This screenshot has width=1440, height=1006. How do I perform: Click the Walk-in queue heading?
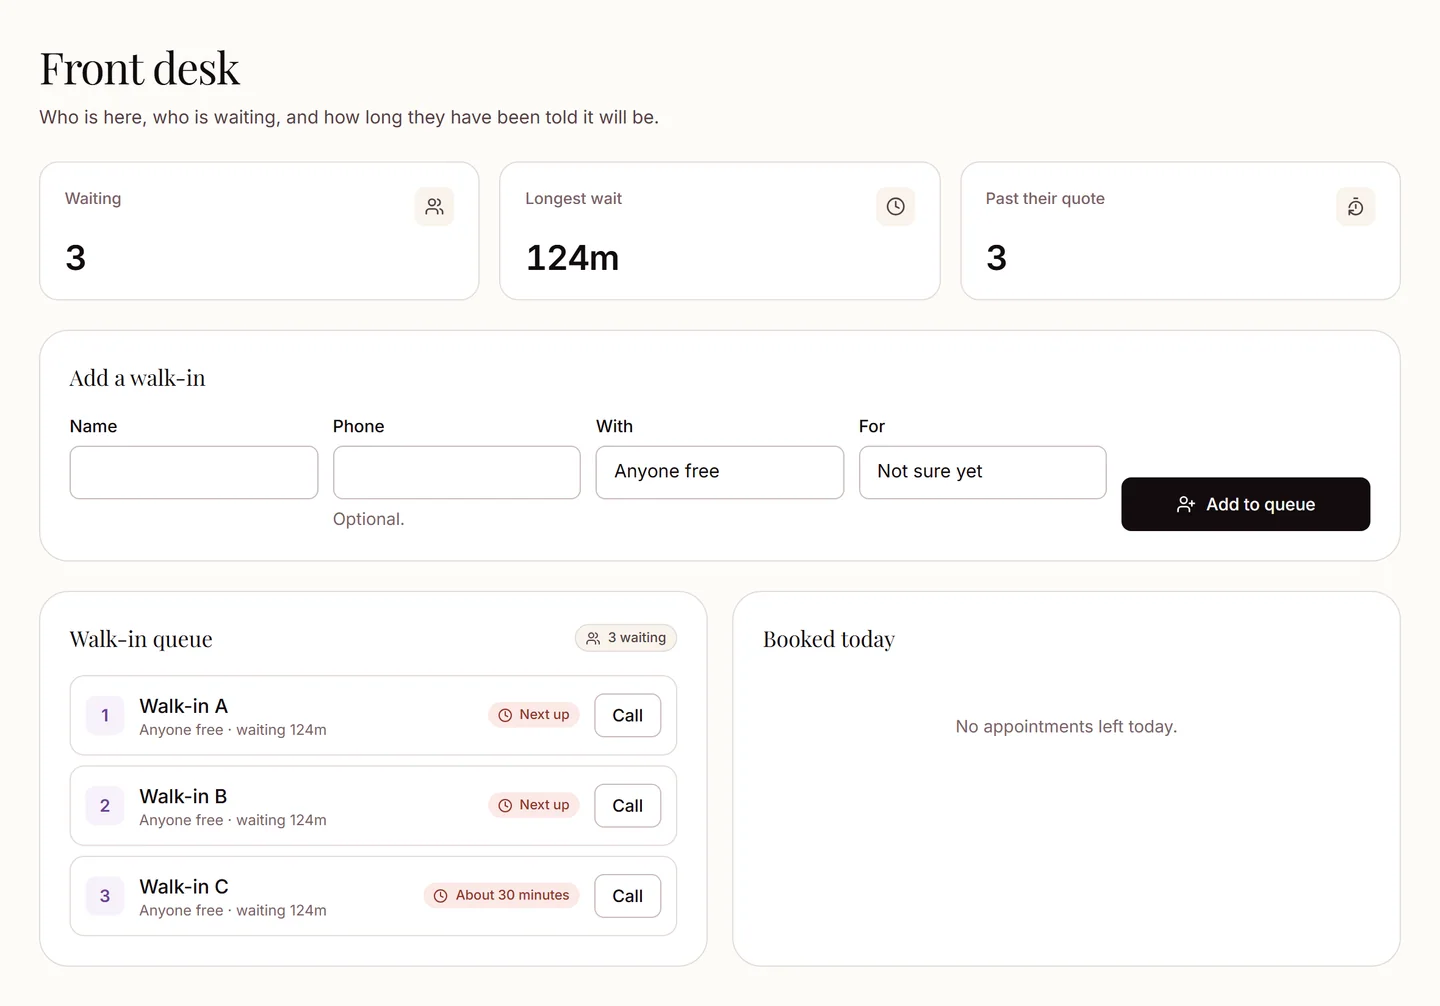point(141,639)
